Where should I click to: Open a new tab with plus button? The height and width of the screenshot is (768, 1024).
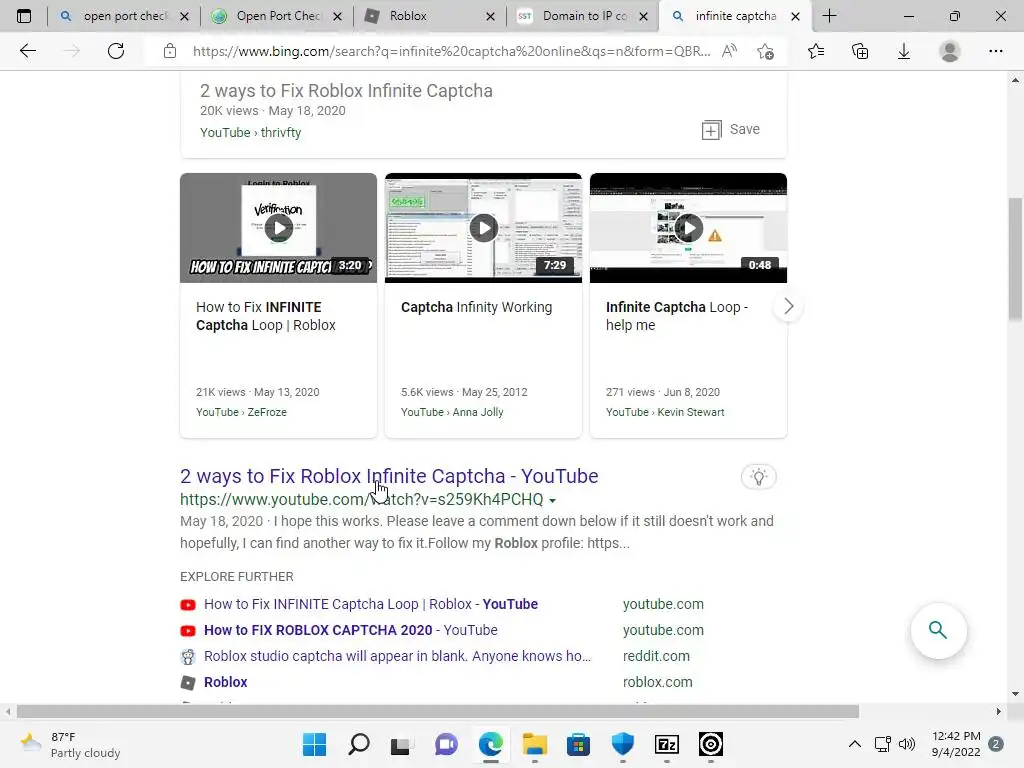(x=829, y=16)
